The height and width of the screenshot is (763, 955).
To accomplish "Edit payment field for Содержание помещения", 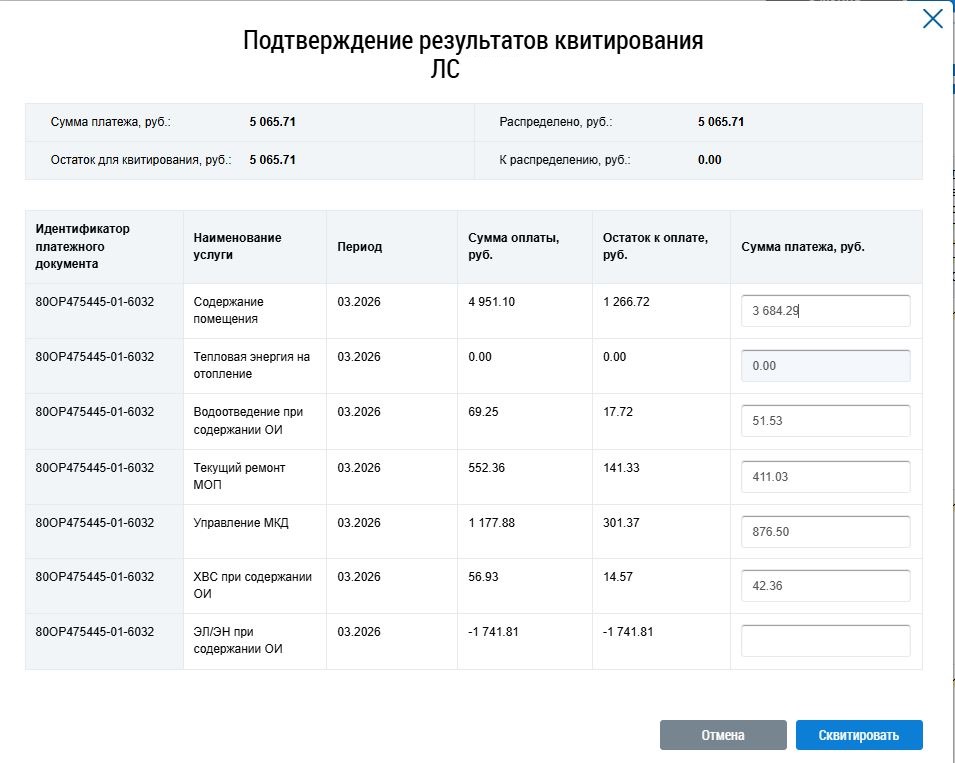I will pos(825,311).
